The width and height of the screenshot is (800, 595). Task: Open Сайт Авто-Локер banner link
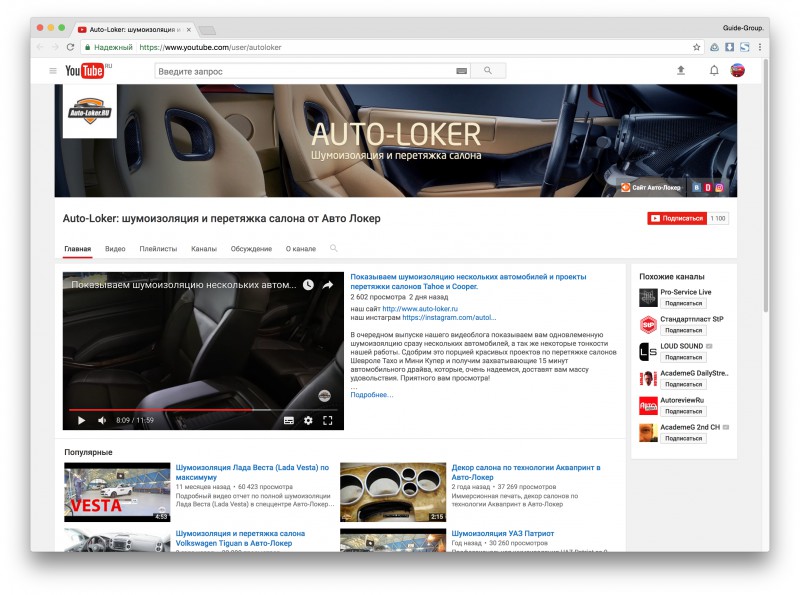[651, 188]
